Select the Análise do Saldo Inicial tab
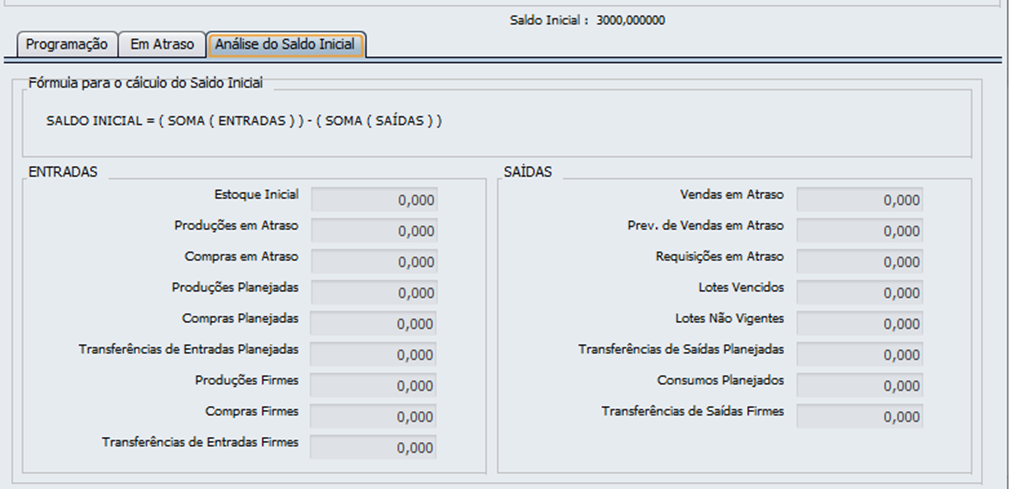 [x=286, y=45]
